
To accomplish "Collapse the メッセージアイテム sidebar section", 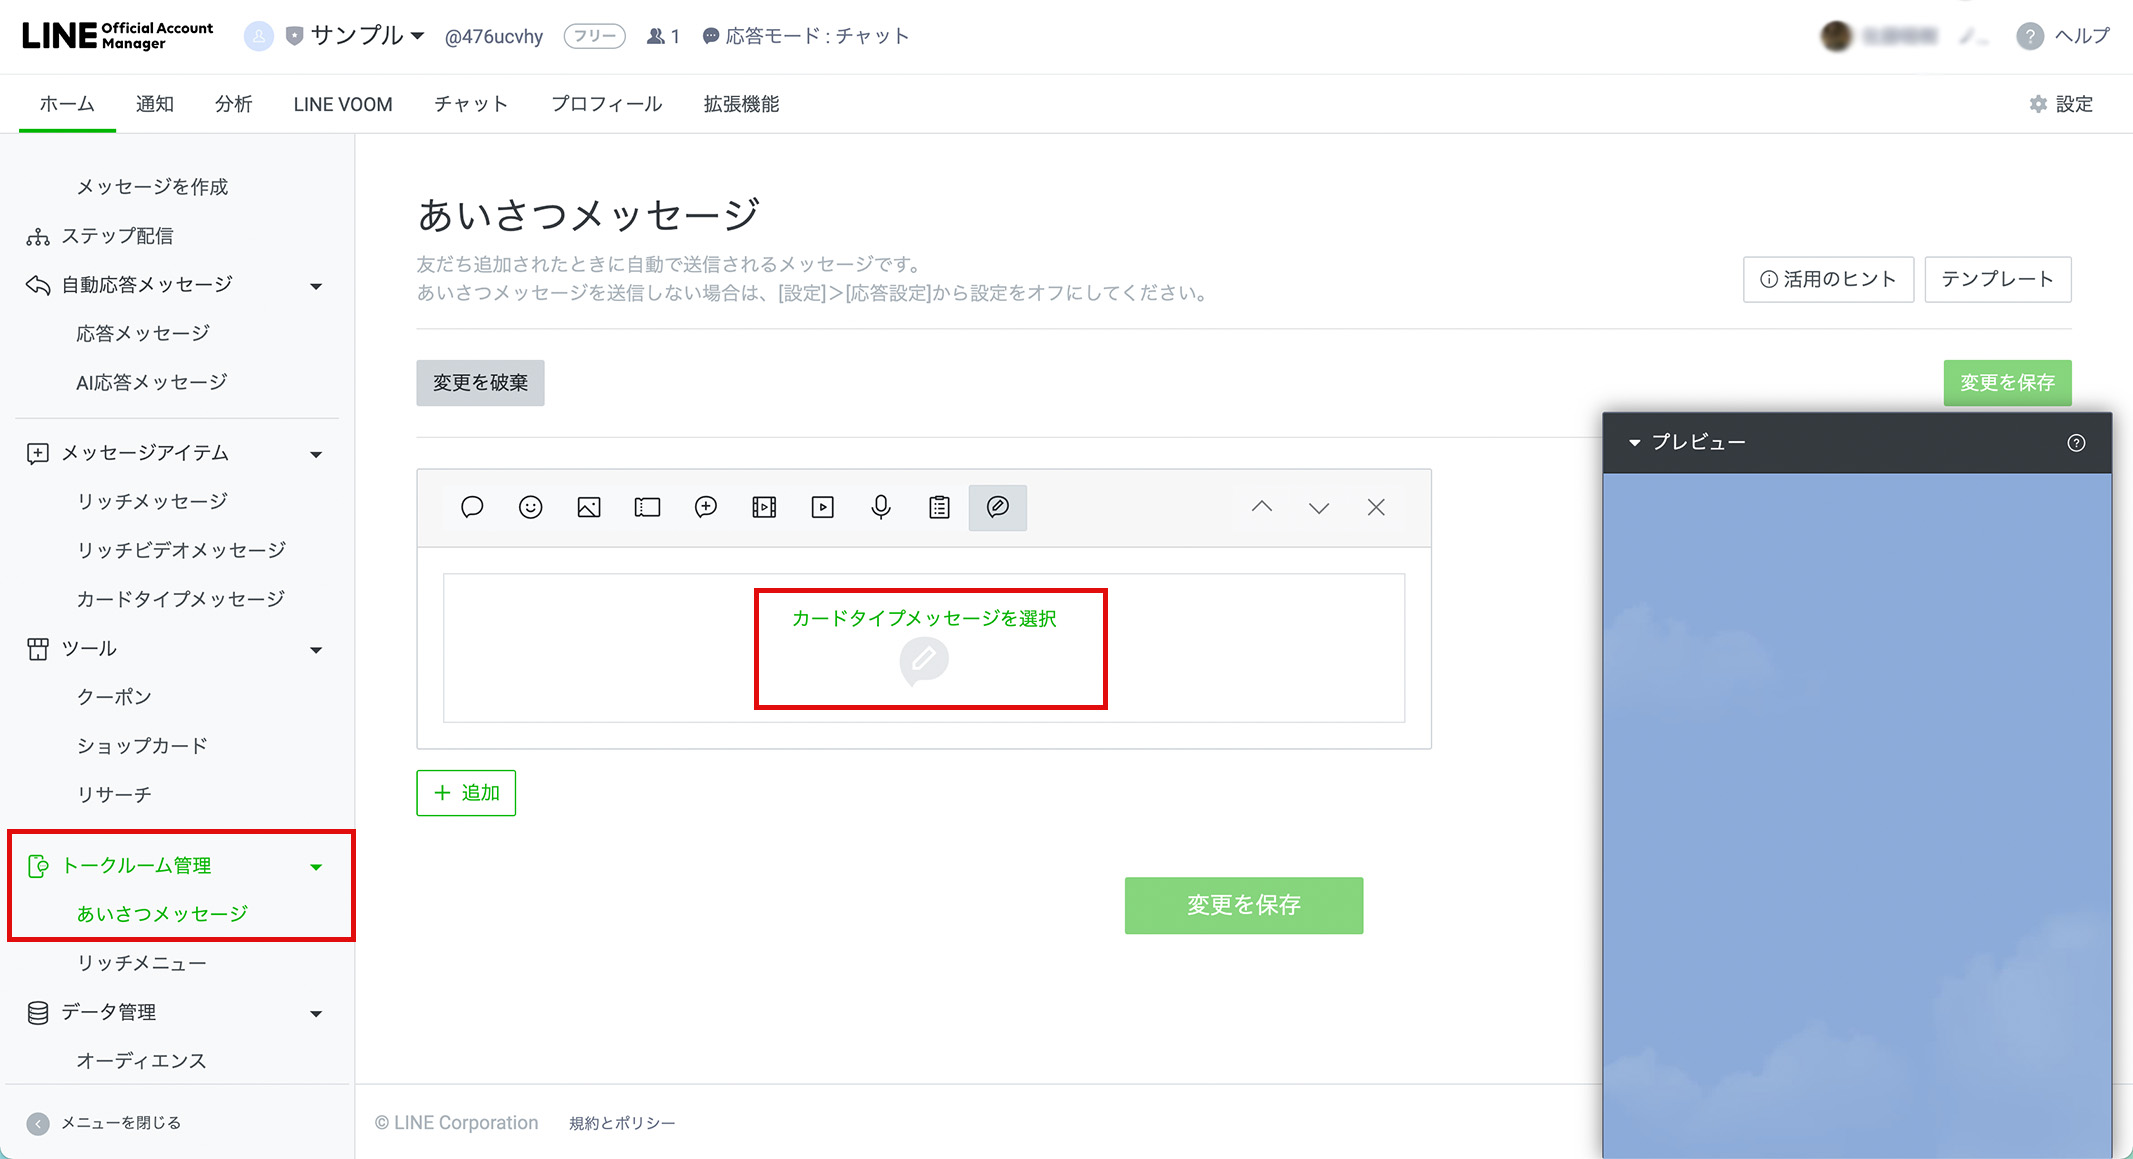I will [x=316, y=454].
